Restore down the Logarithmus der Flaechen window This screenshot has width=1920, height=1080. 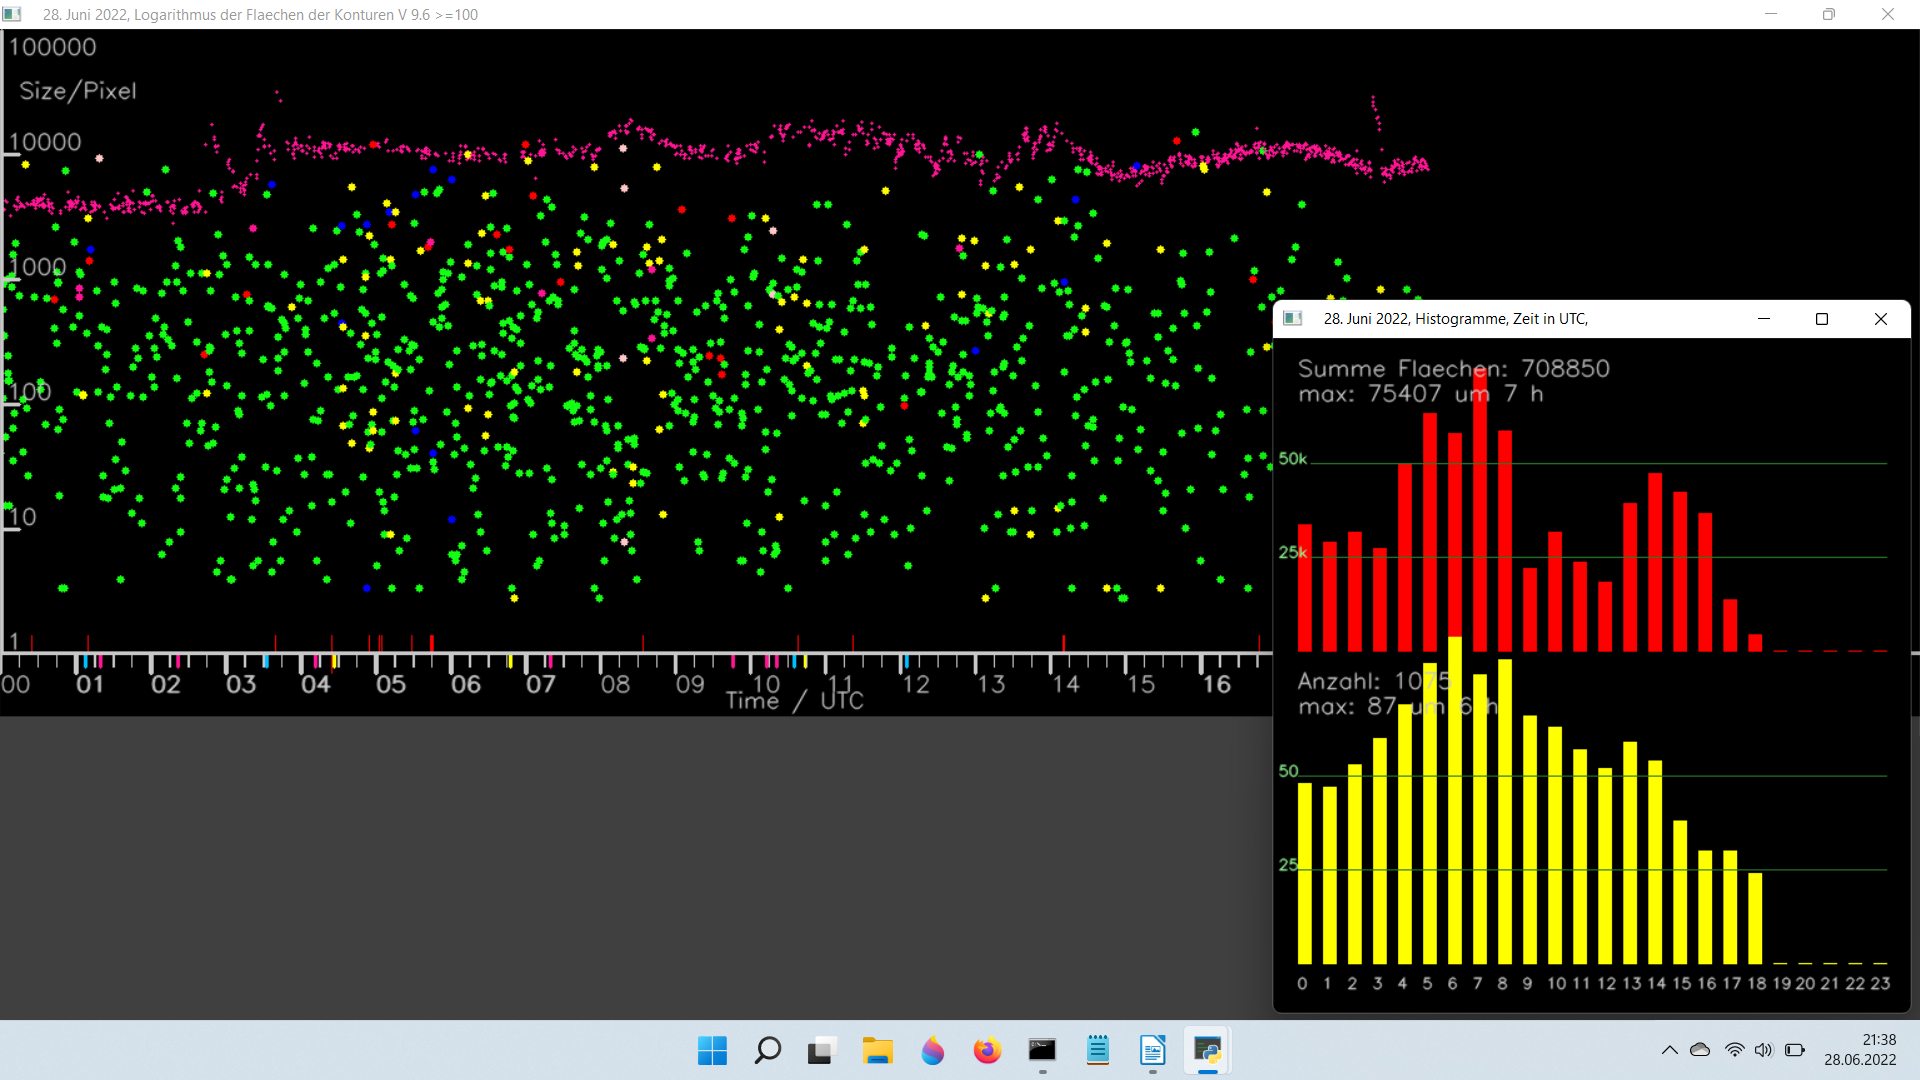(1829, 14)
